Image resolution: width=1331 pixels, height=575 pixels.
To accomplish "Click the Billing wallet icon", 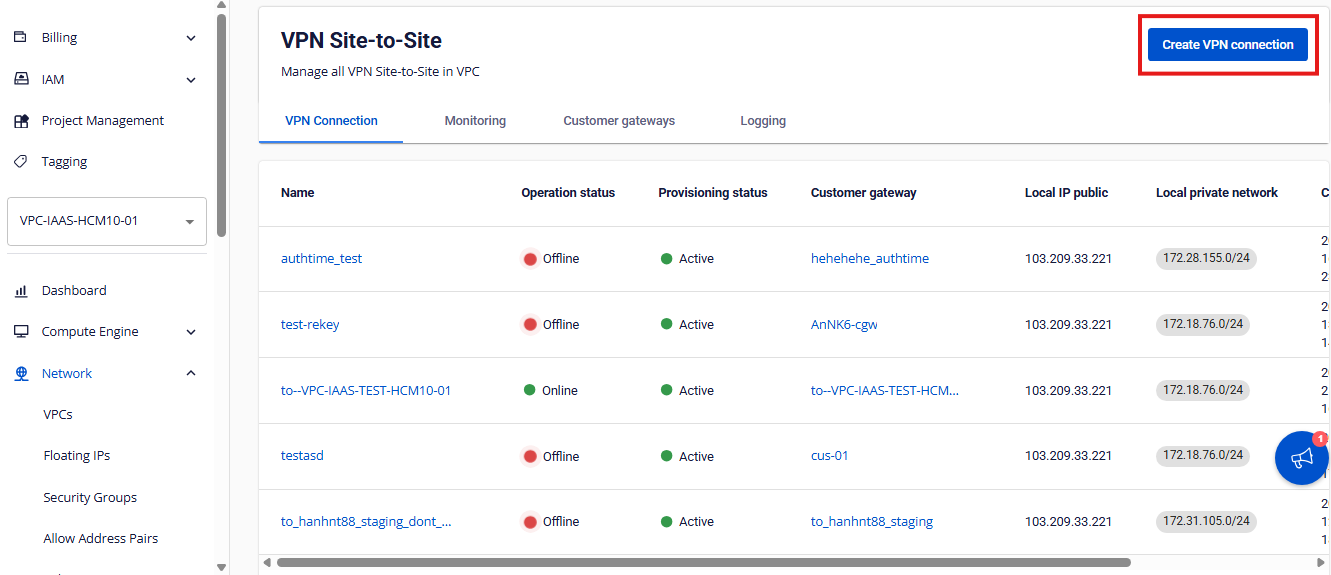I will [20, 38].
